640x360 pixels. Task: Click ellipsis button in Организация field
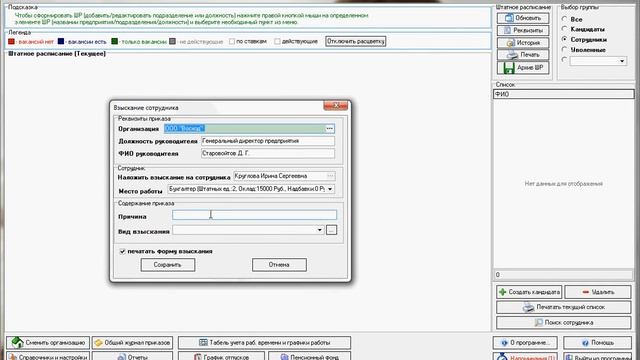tap(329, 129)
